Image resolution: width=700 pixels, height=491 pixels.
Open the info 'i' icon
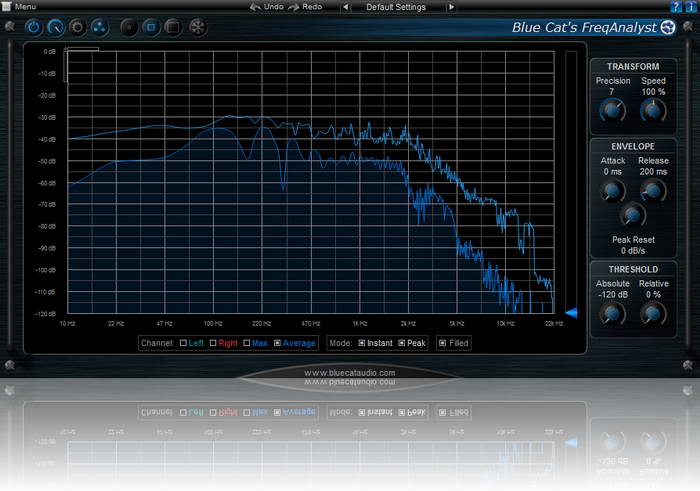(x=690, y=6)
